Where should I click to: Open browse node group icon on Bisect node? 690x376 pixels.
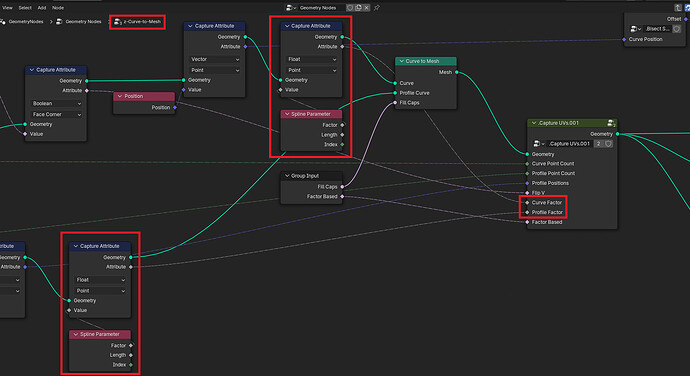(x=635, y=29)
